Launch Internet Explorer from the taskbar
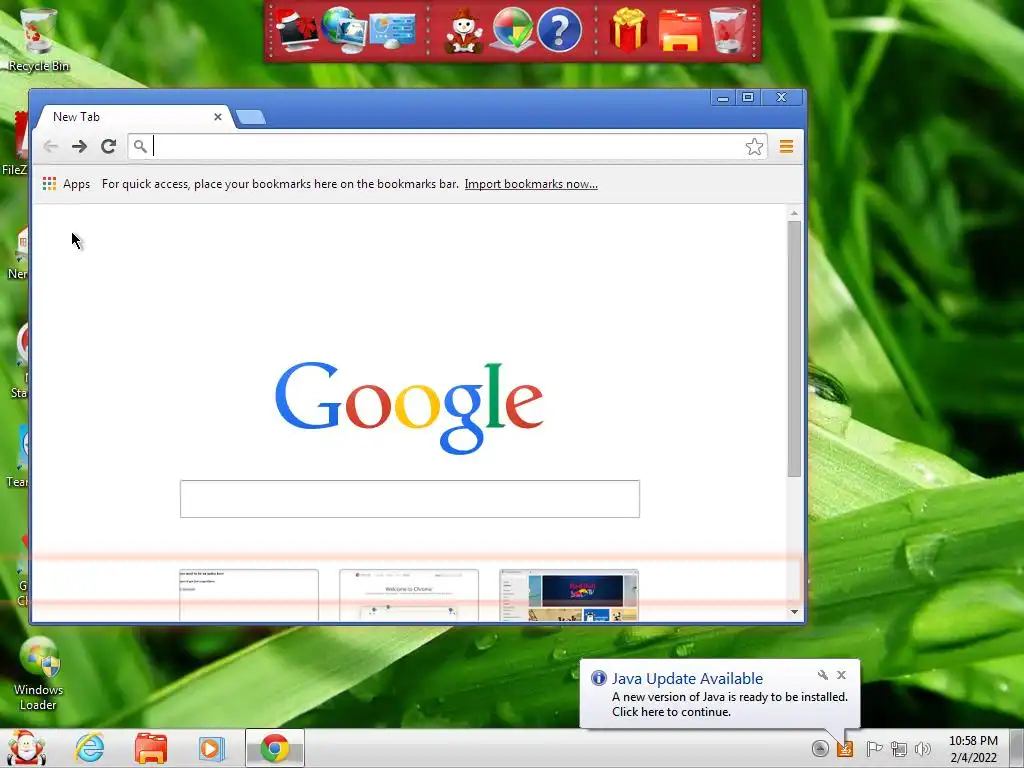 89,748
